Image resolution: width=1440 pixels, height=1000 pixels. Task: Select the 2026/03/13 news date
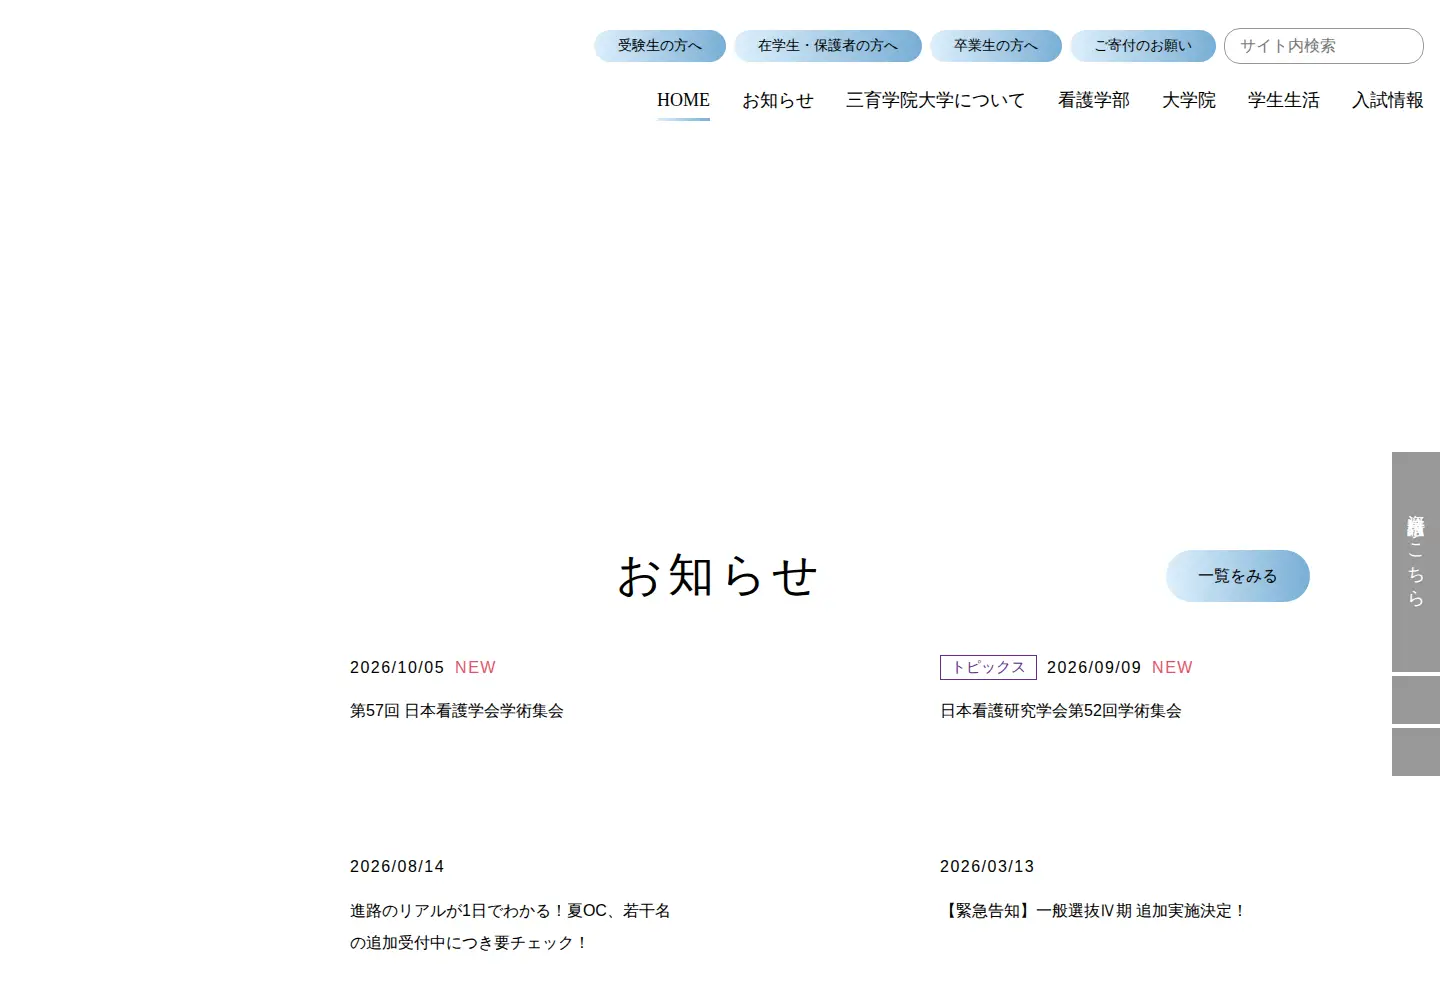pos(987,866)
